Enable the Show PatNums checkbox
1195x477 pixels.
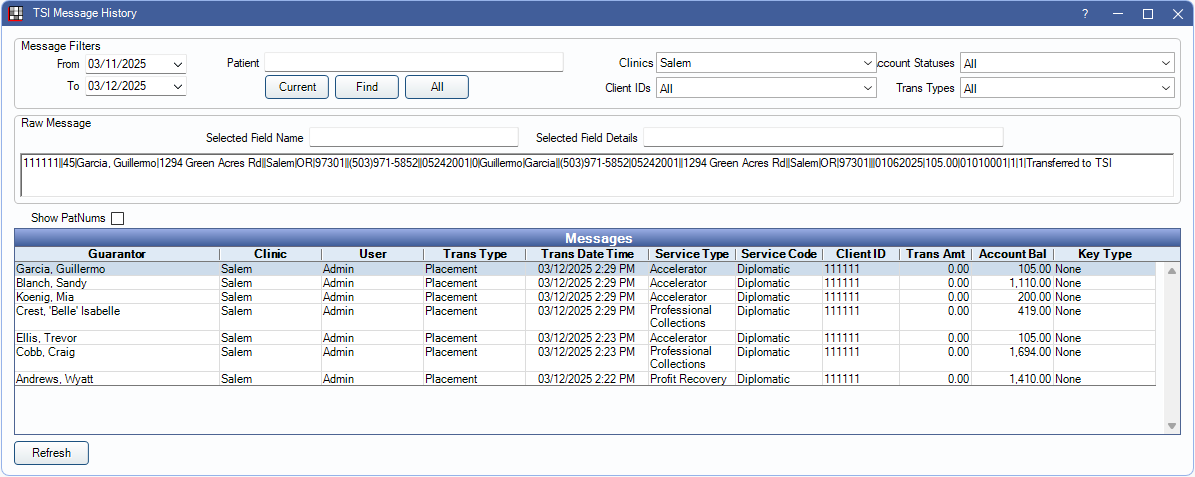[x=118, y=218]
